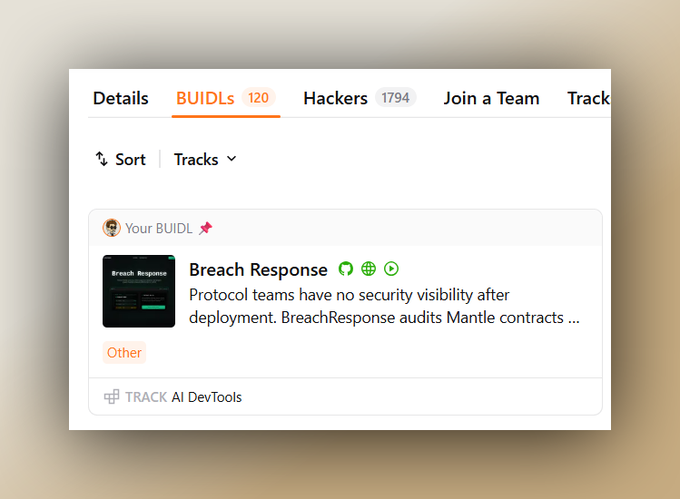Open the Breach Response thumbnail image
Viewport: 680px width, 499px height.
[x=139, y=291]
